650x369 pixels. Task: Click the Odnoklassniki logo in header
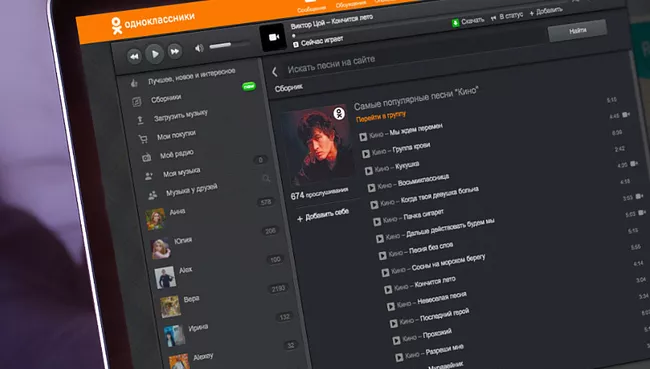tap(152, 22)
